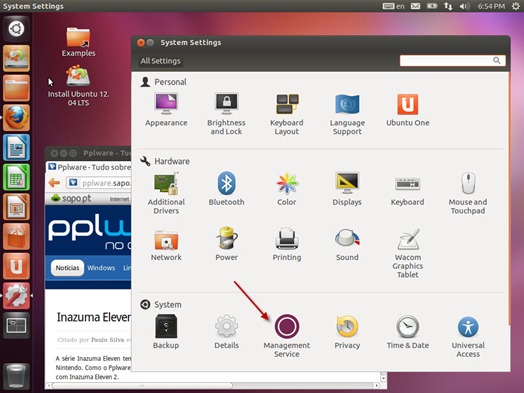Click the All Settings button
Screen dimensions: 524x393
(x=160, y=61)
